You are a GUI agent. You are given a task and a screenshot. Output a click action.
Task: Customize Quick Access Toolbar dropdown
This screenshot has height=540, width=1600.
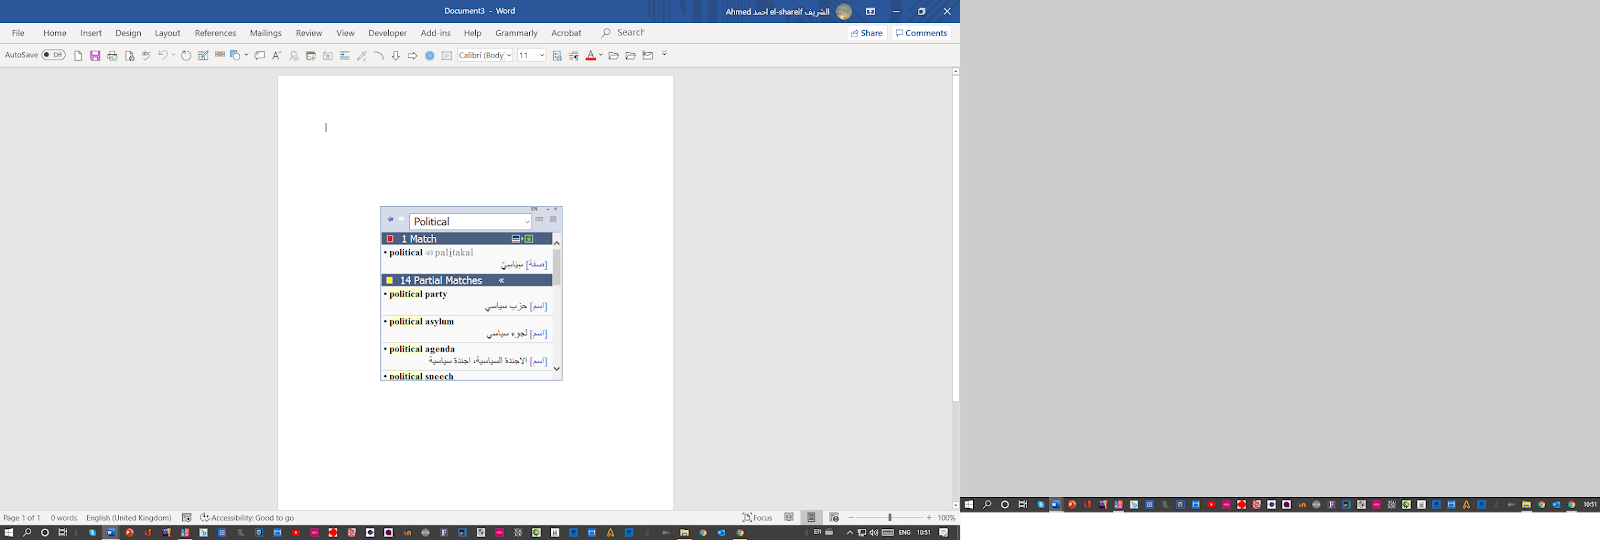point(664,55)
